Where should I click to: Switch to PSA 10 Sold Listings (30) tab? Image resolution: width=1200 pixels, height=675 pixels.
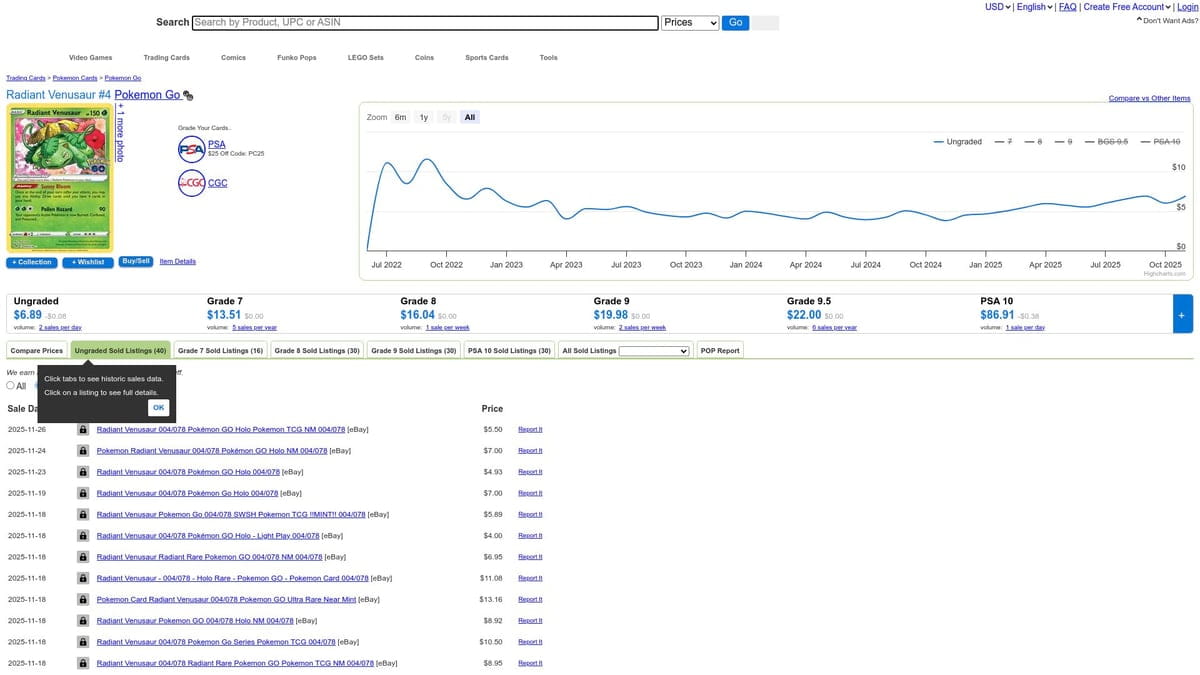point(510,351)
